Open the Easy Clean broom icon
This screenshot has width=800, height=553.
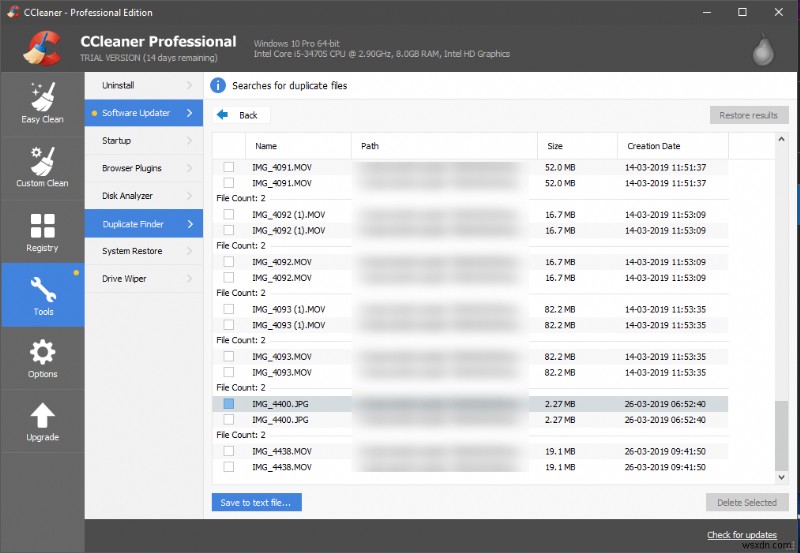point(42,98)
